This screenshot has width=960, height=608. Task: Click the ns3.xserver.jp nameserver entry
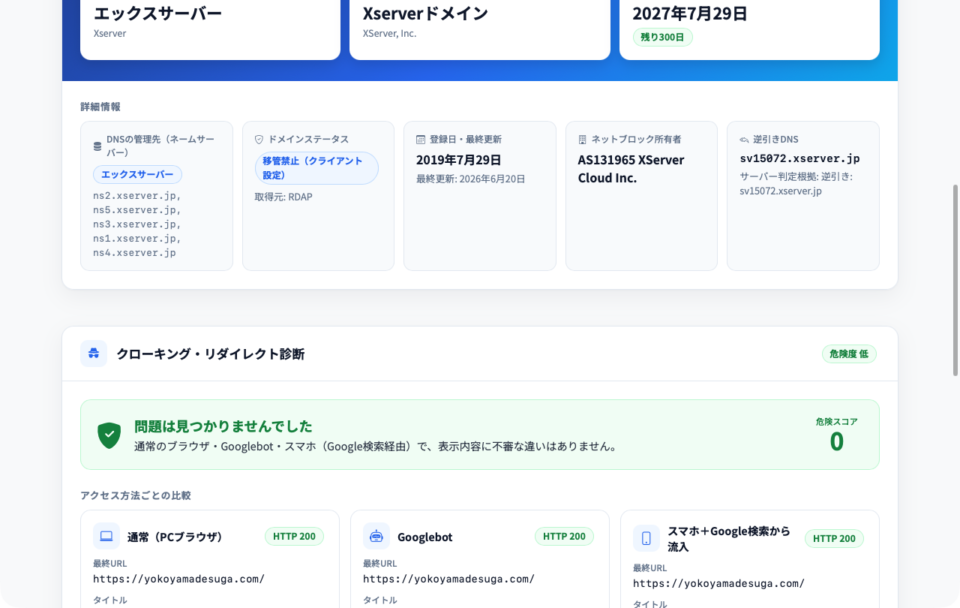[x=137, y=224]
